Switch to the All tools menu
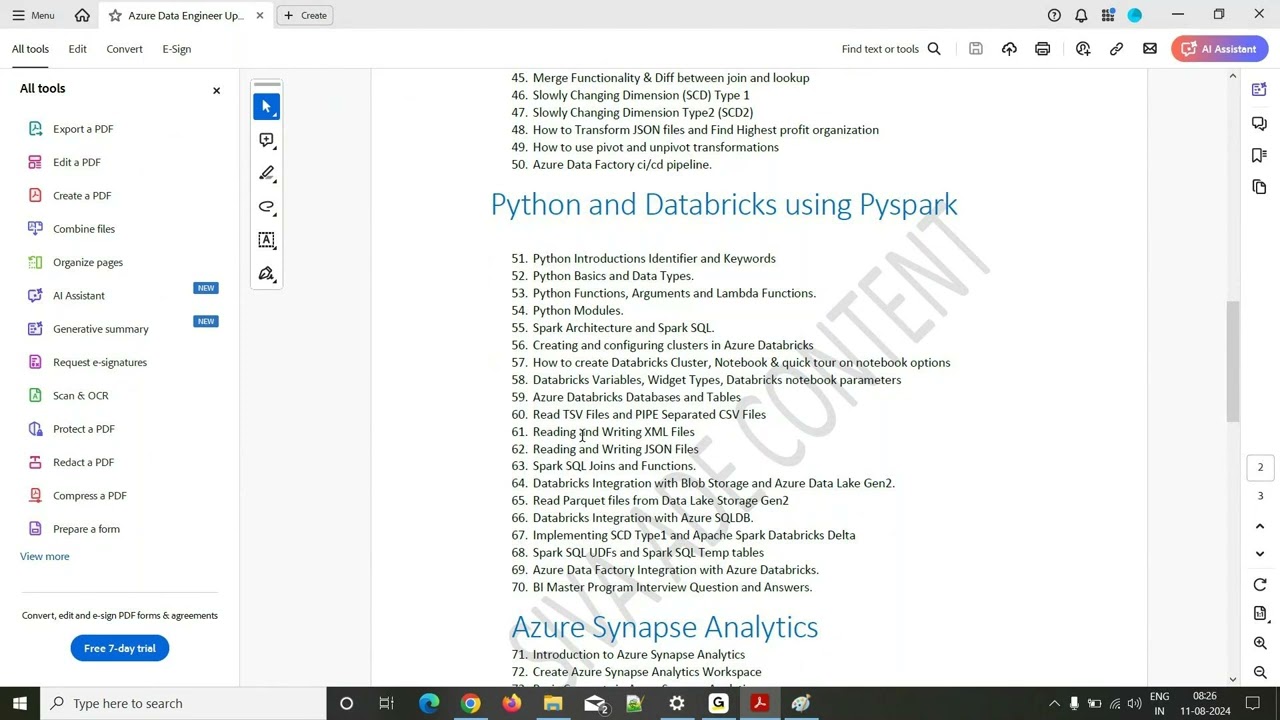This screenshot has width=1280, height=720. tap(30, 49)
